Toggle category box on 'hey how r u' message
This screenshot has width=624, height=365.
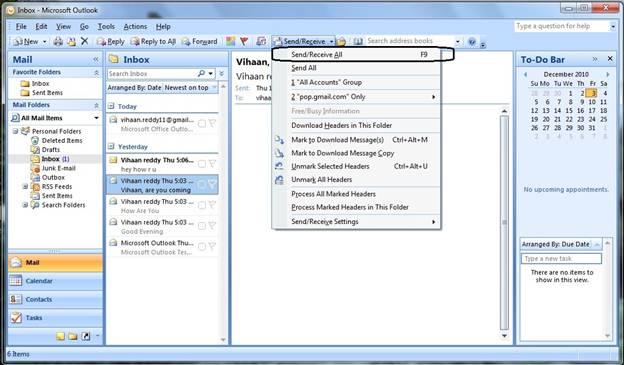202,164
